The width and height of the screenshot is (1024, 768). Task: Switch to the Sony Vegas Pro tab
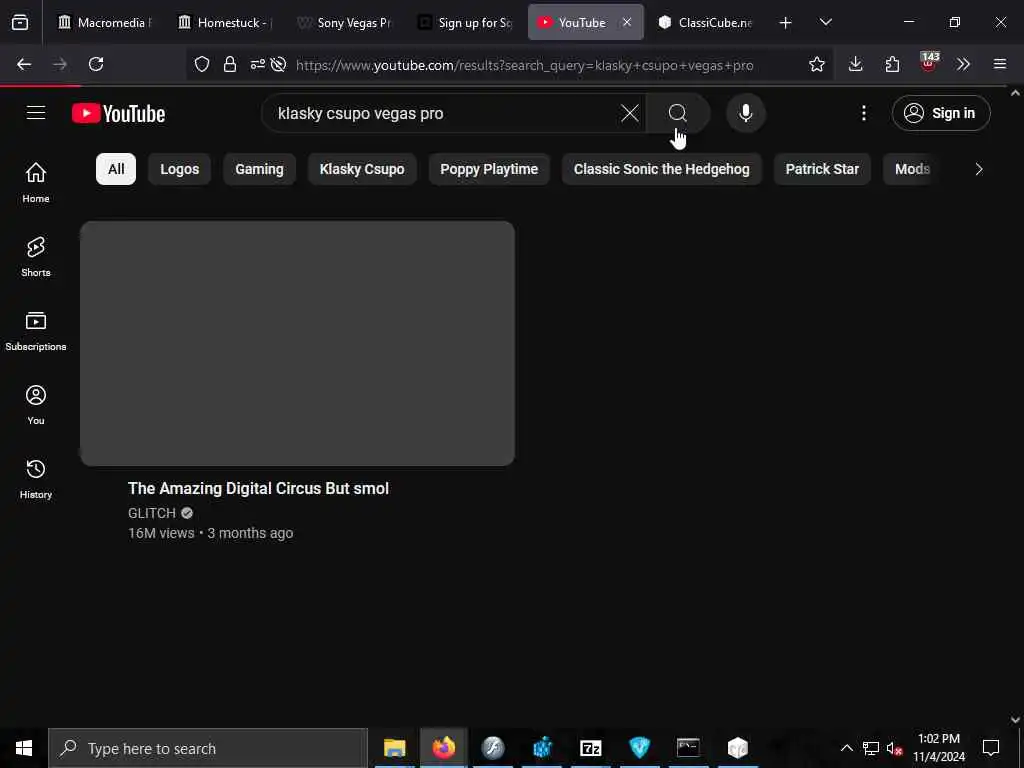pyautogui.click(x=343, y=22)
